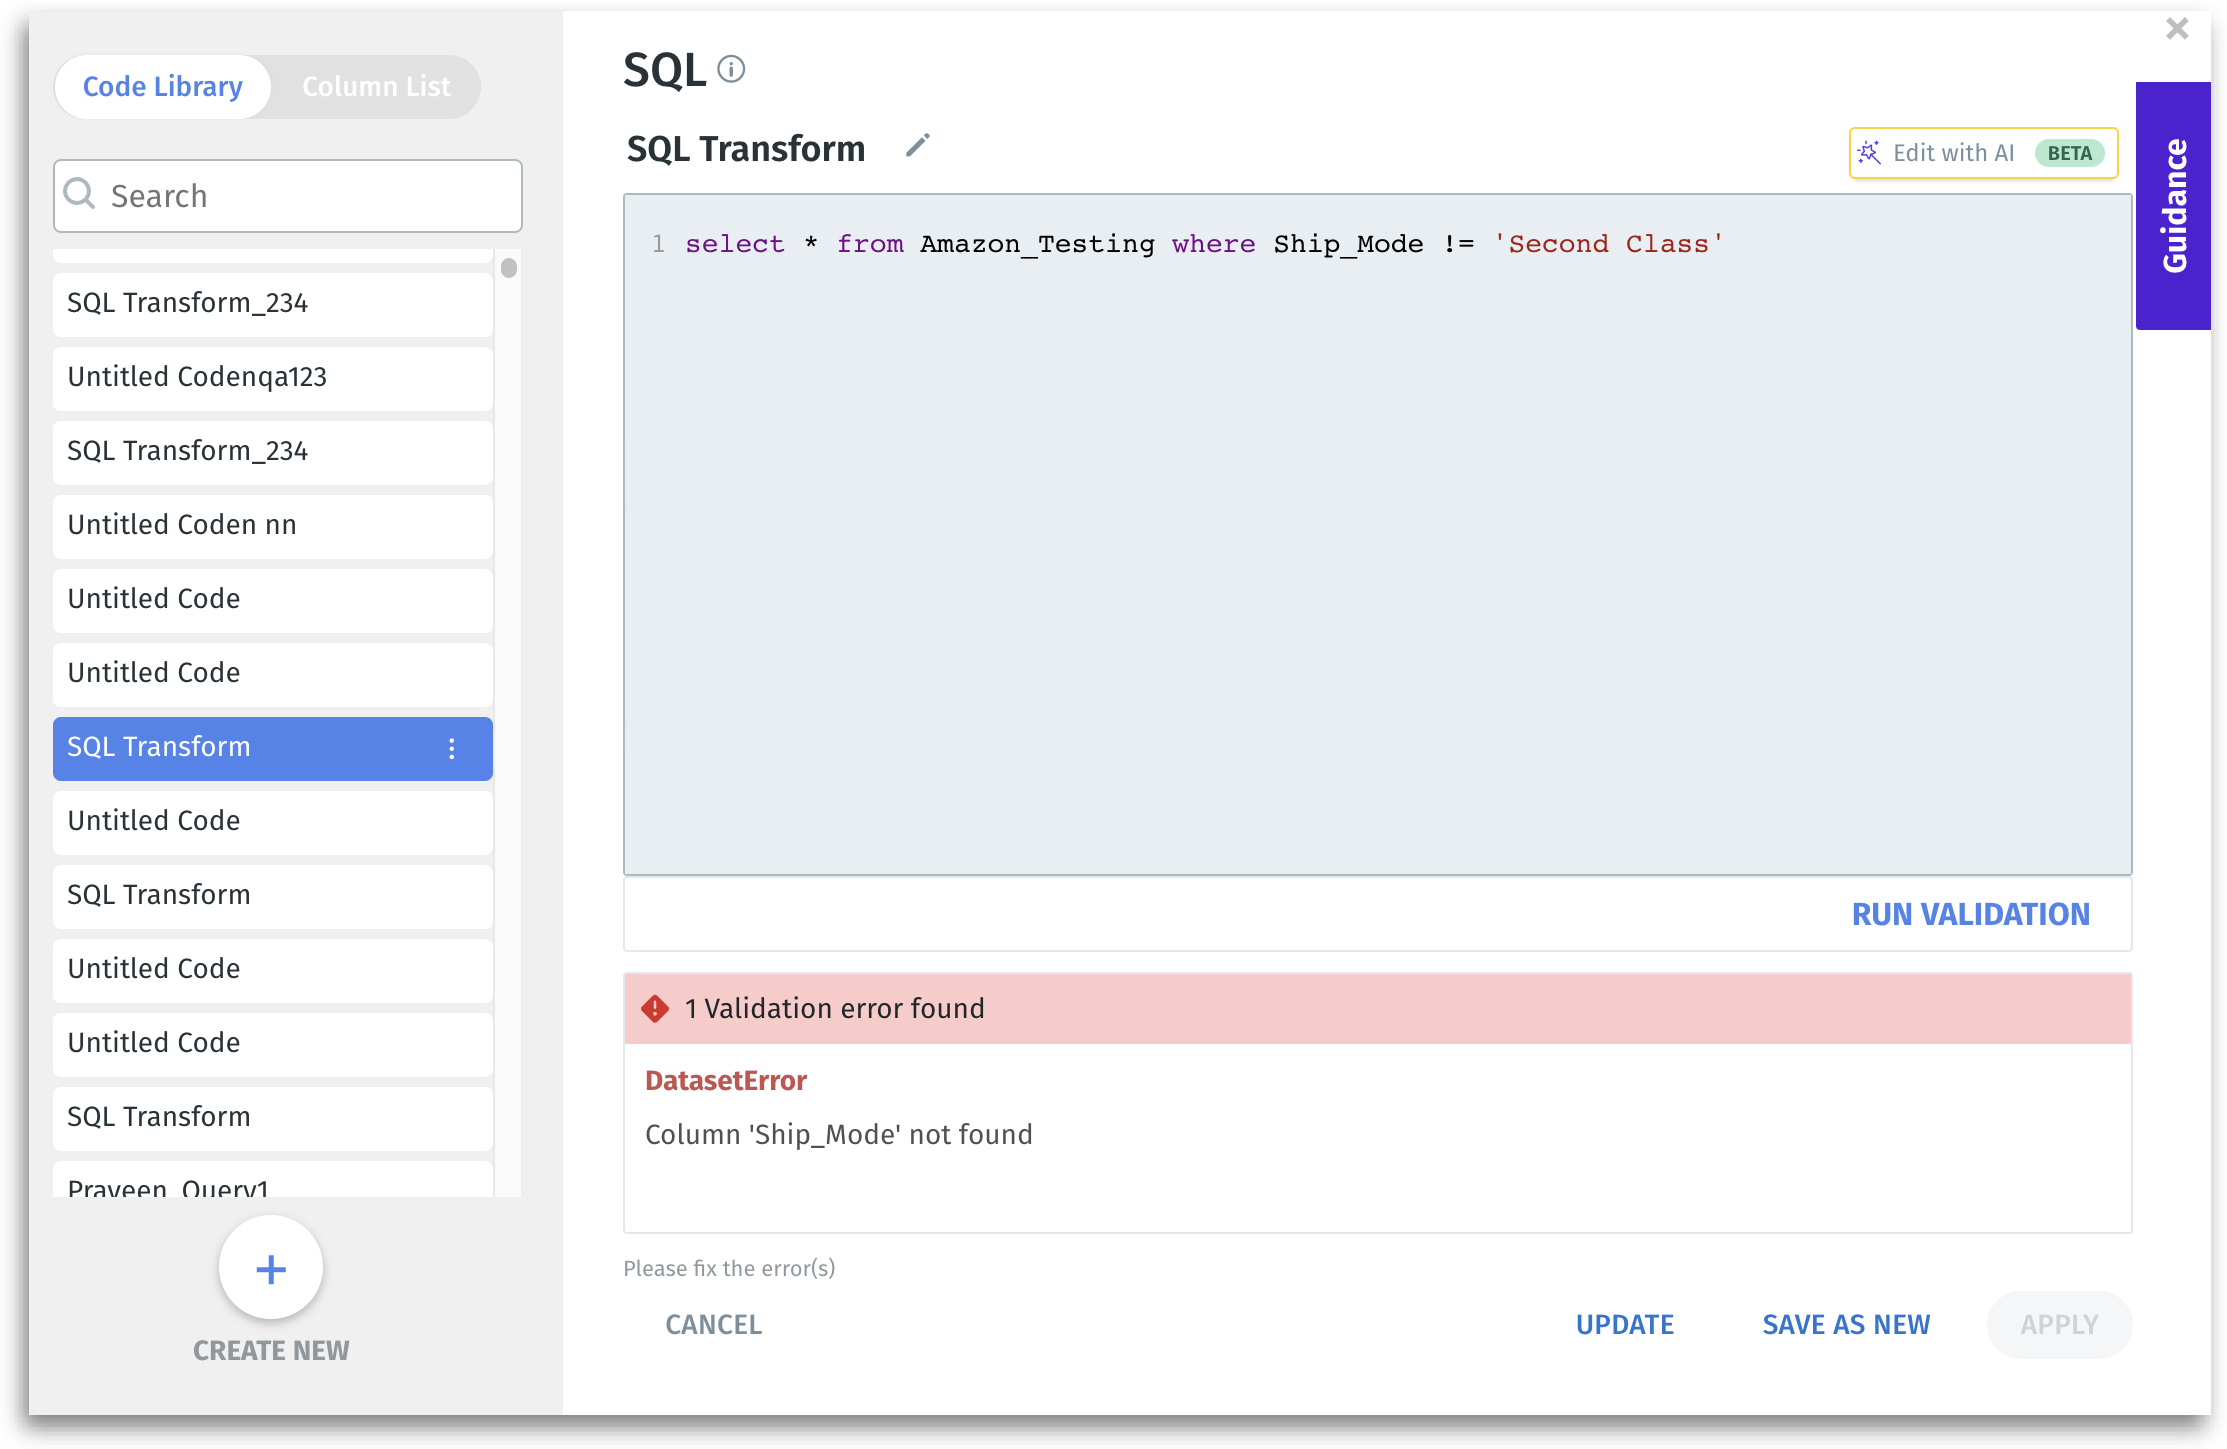Click the UPDATE button
This screenshot has height=1449, width=2227.
pyautogui.click(x=1624, y=1324)
